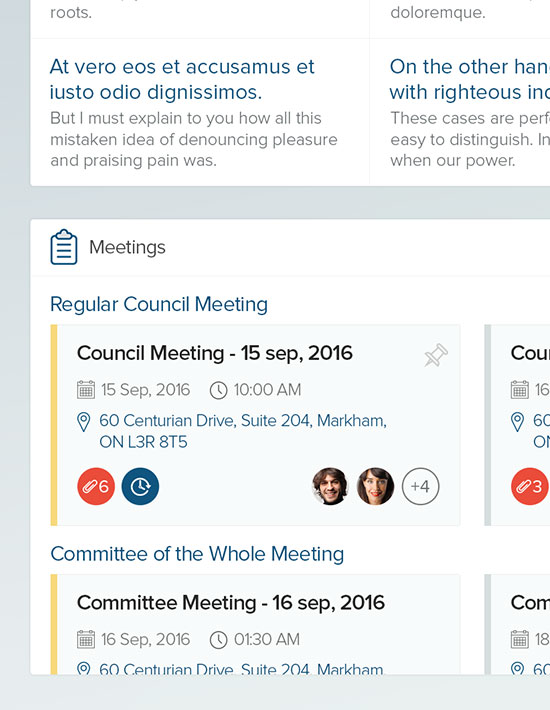Click the blue clock history icon
Image resolution: width=550 pixels, height=710 pixels.
point(140,486)
